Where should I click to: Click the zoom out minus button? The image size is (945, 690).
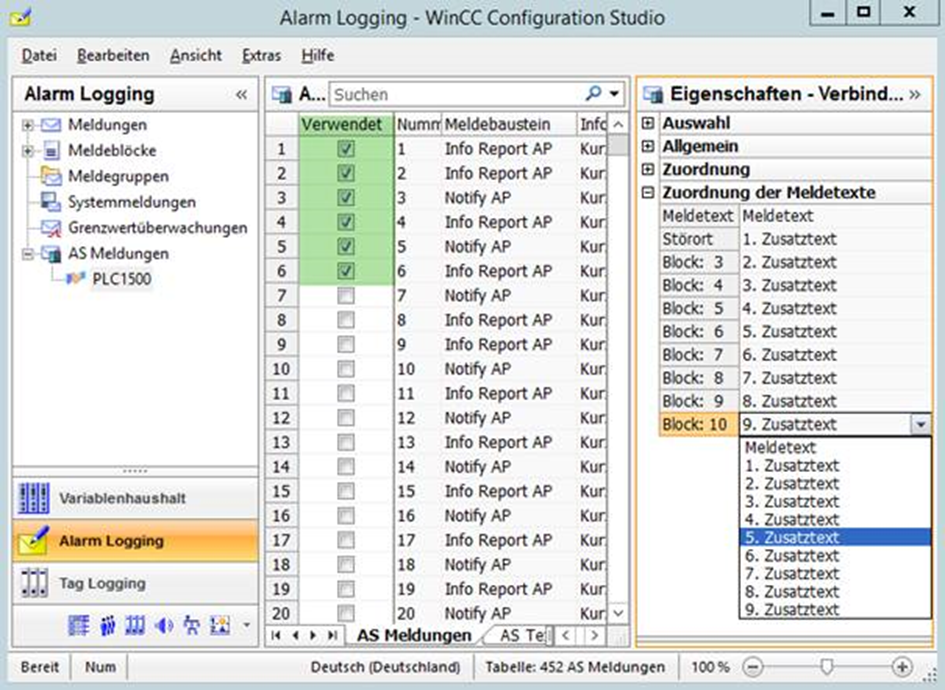click(x=753, y=667)
